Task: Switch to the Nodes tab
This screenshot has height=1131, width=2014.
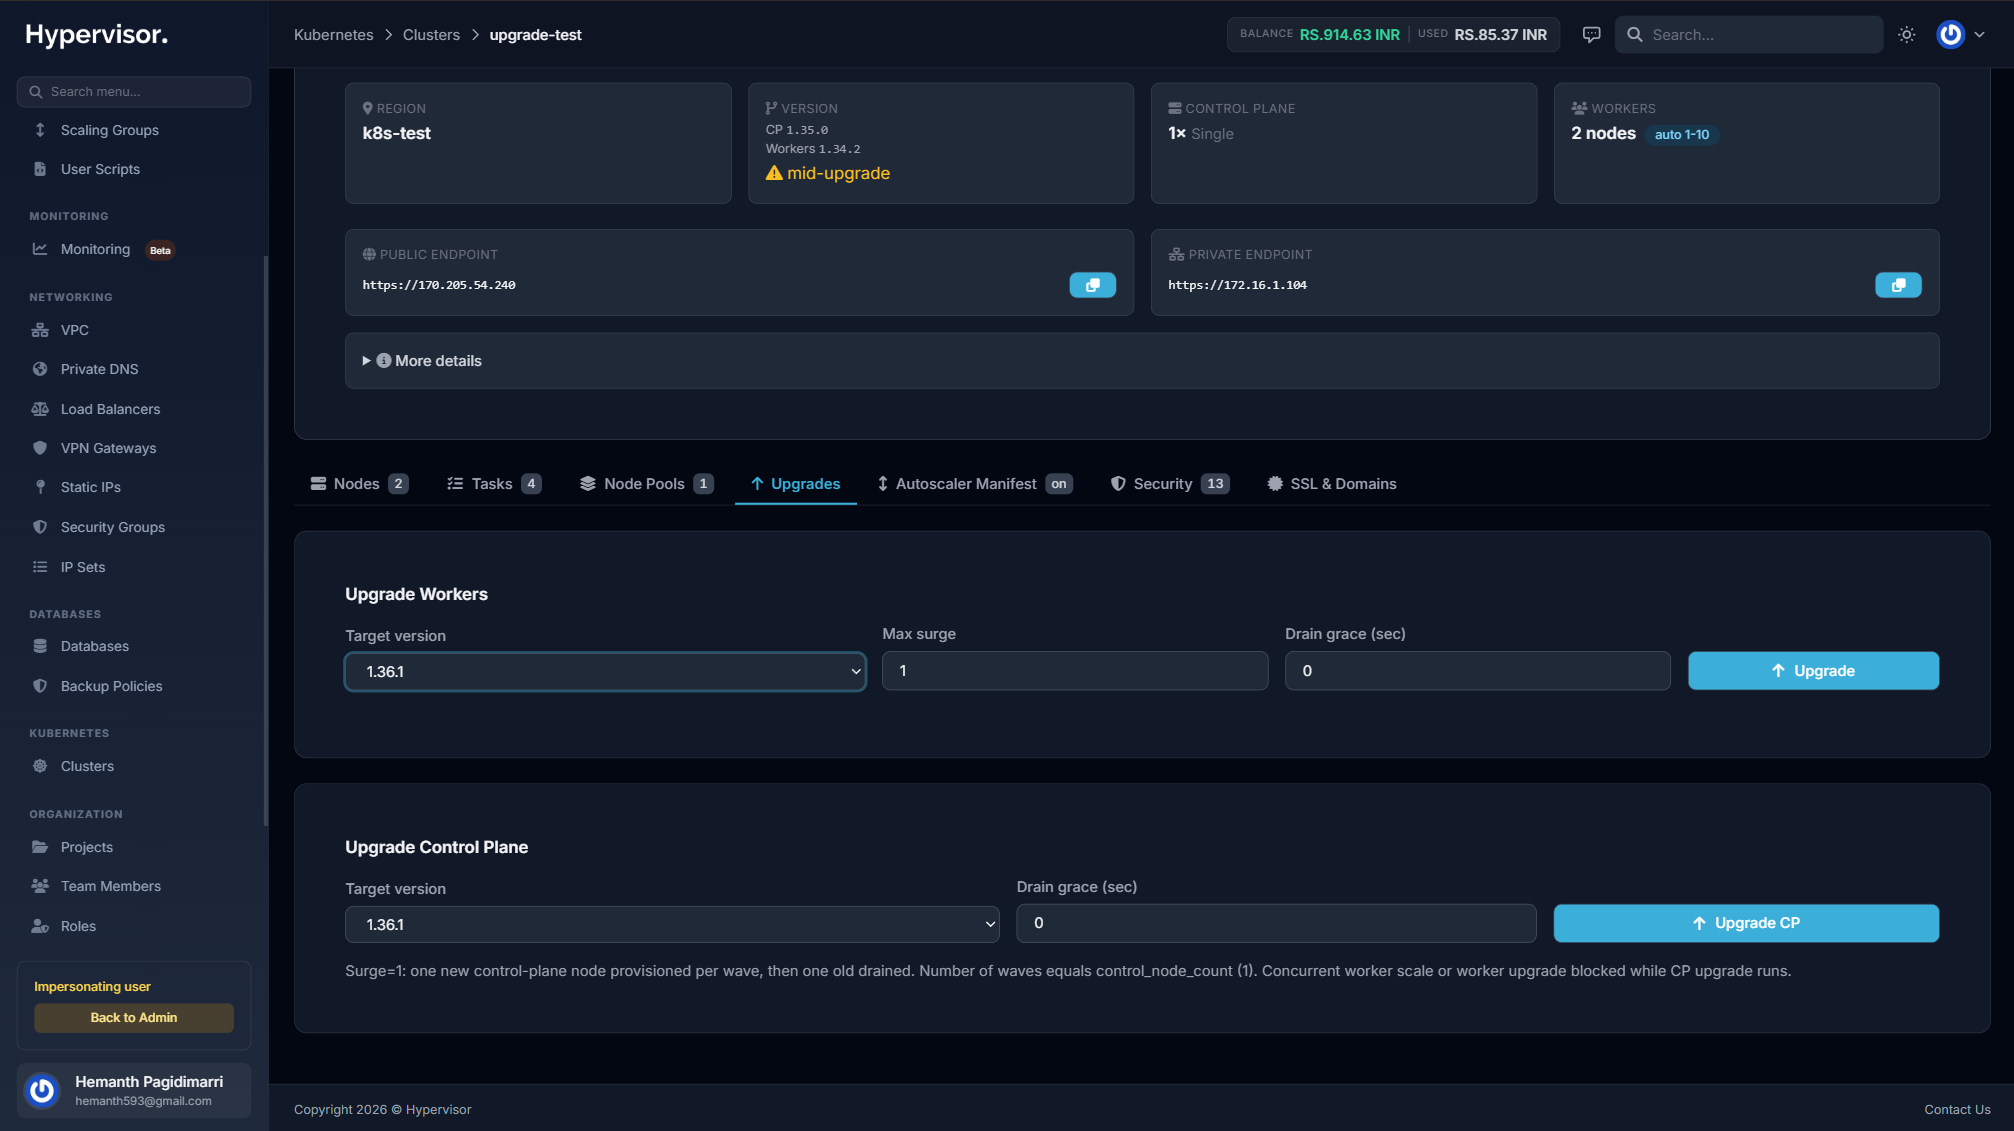Action: click(x=359, y=484)
